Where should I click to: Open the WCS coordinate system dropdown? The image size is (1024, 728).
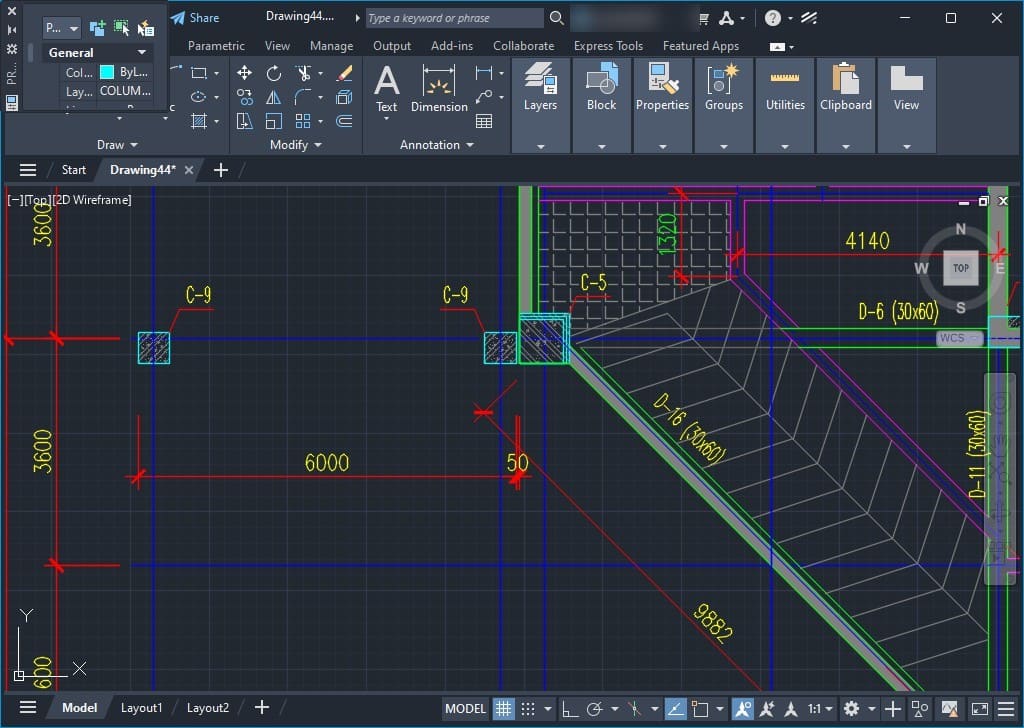pyautogui.click(x=959, y=338)
